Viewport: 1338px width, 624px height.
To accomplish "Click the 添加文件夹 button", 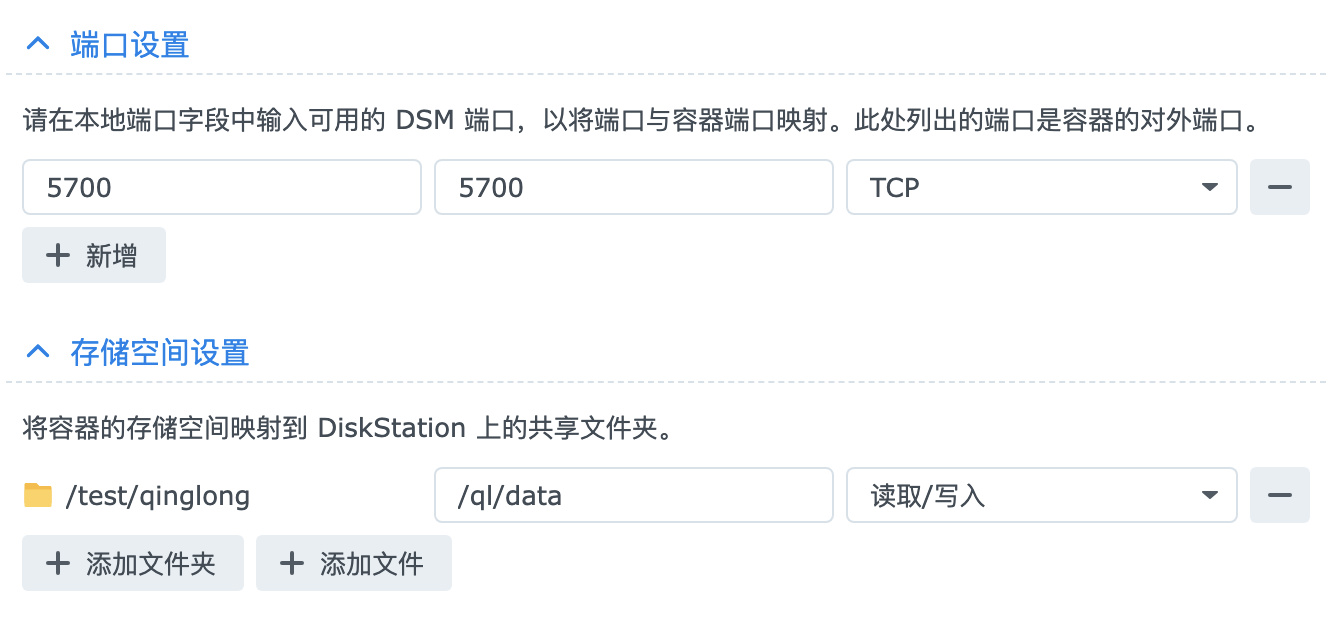I will click(x=133, y=563).
